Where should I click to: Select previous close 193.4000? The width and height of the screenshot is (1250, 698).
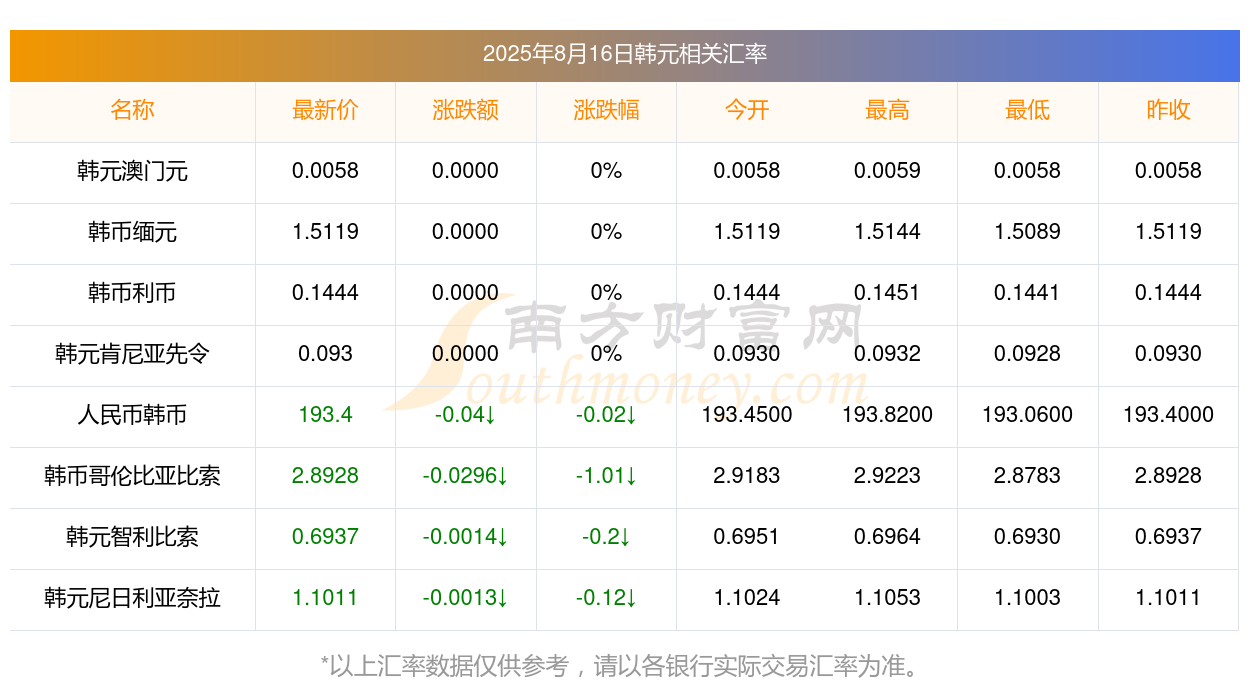pos(1168,415)
